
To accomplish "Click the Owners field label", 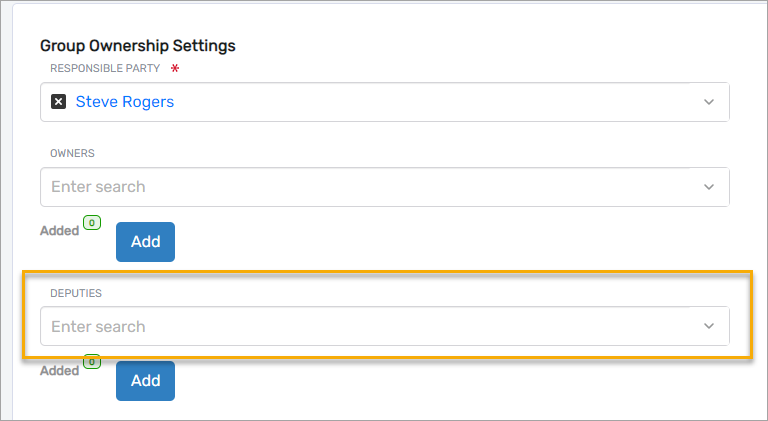I will click(x=72, y=153).
